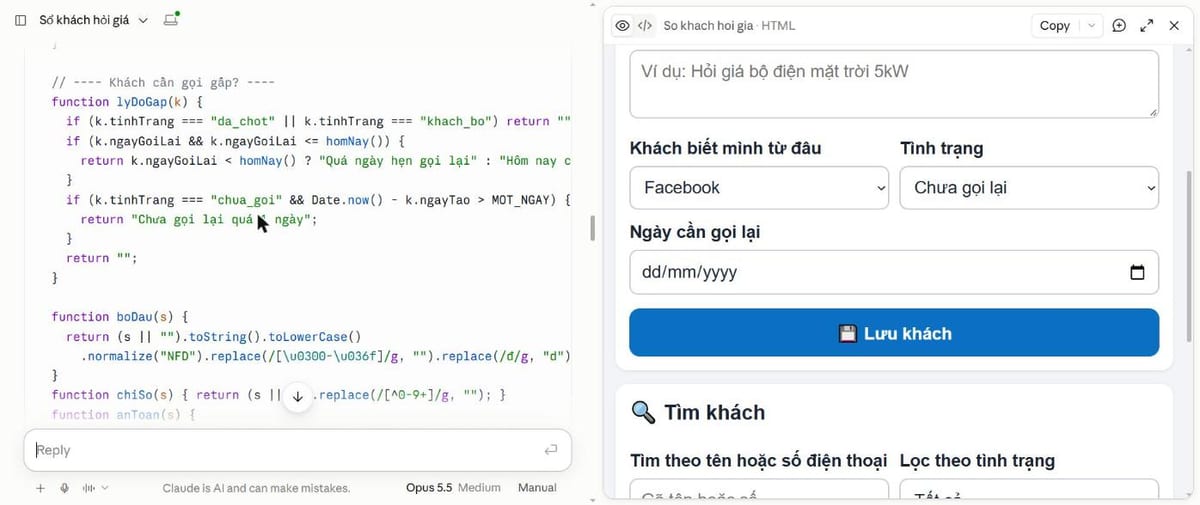This screenshot has height=505, width=1200.
Task: Click the add comment bubble icon
Action: (x=1119, y=26)
